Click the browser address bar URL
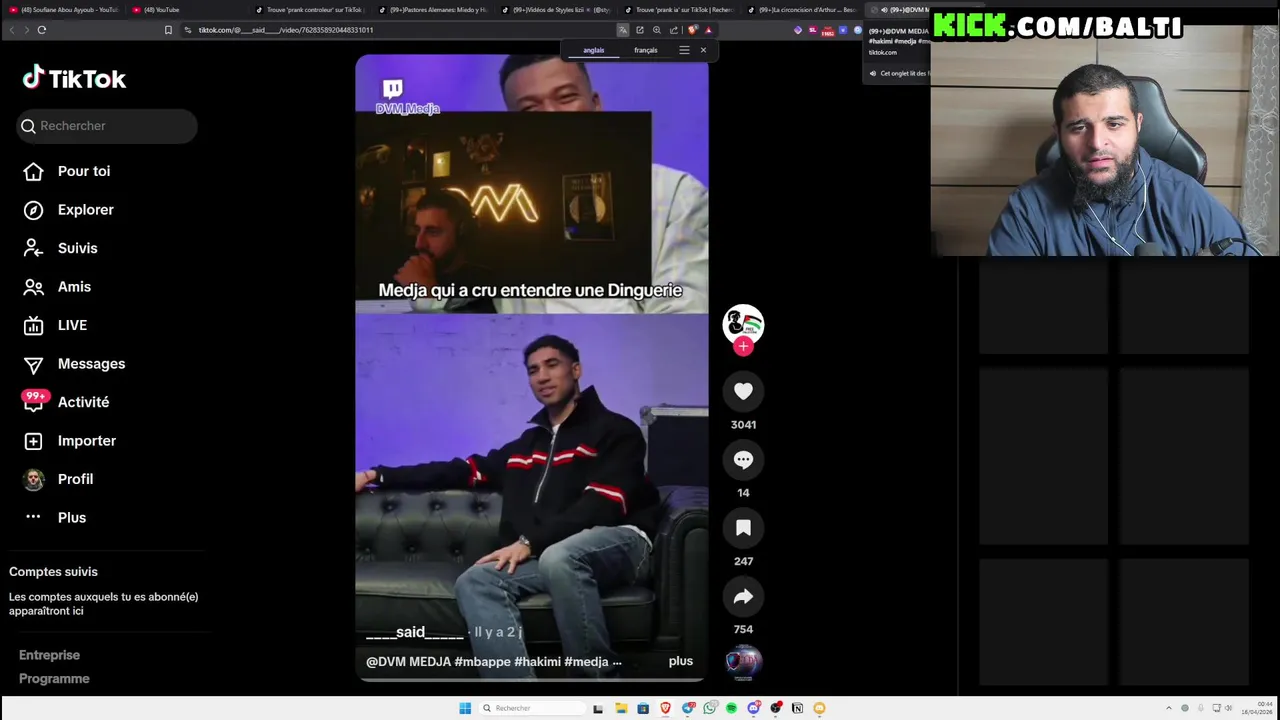1280x720 pixels. click(285, 30)
